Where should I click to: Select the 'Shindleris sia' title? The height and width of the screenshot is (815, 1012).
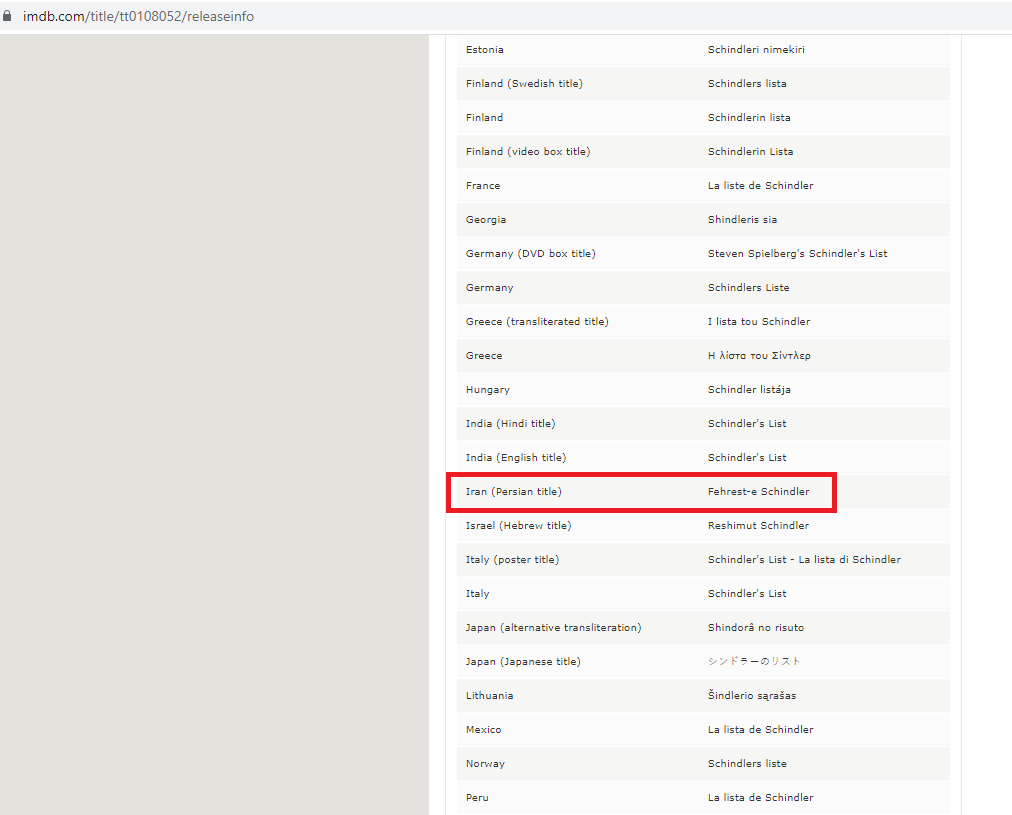pos(742,220)
